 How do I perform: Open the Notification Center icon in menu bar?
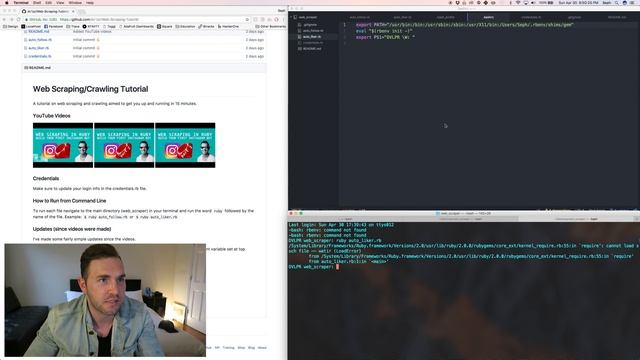tap(633, 2)
